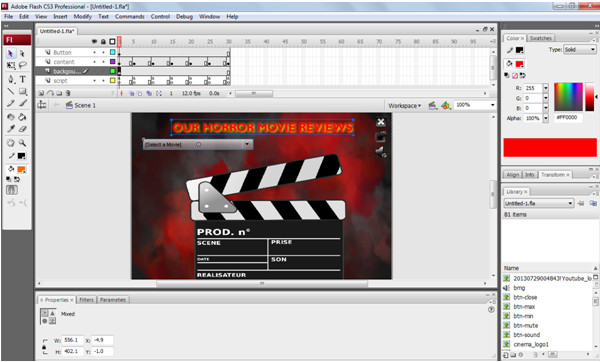The image size is (600, 362).
Task: Select the Free Transform tool
Action: coord(11,65)
